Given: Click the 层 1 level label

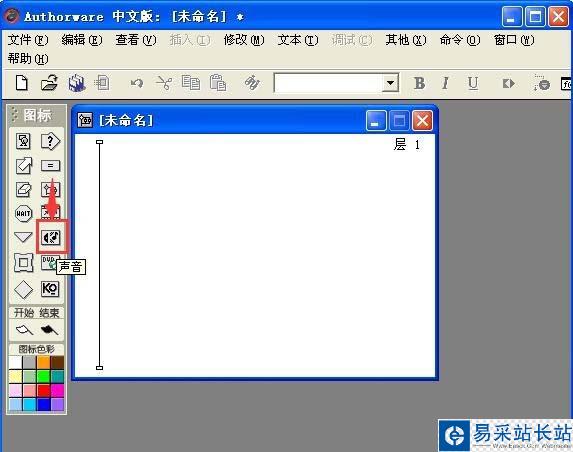Looking at the screenshot, I should [x=407, y=145].
